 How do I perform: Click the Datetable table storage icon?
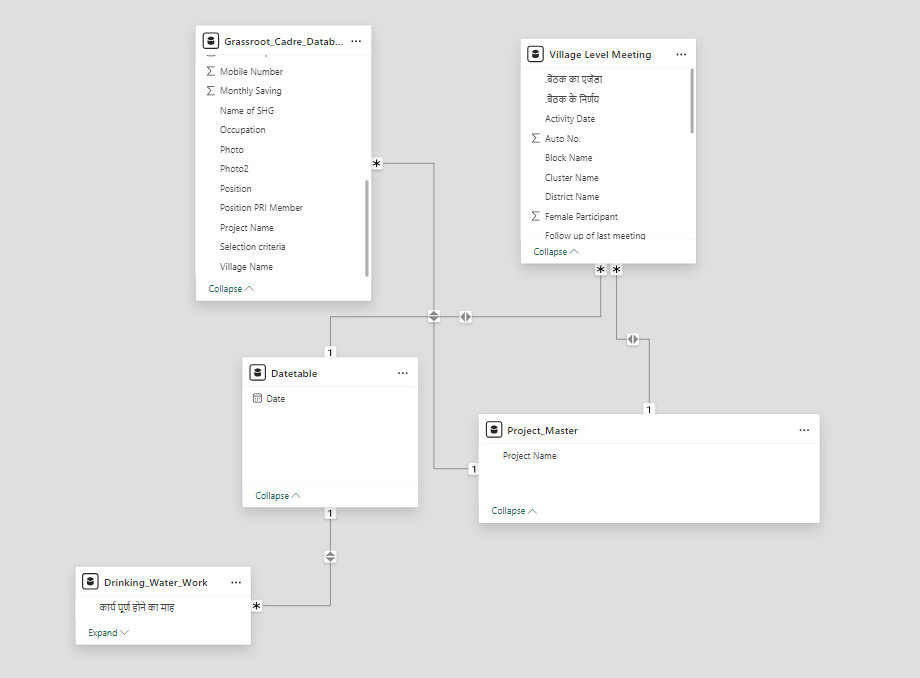click(x=258, y=372)
